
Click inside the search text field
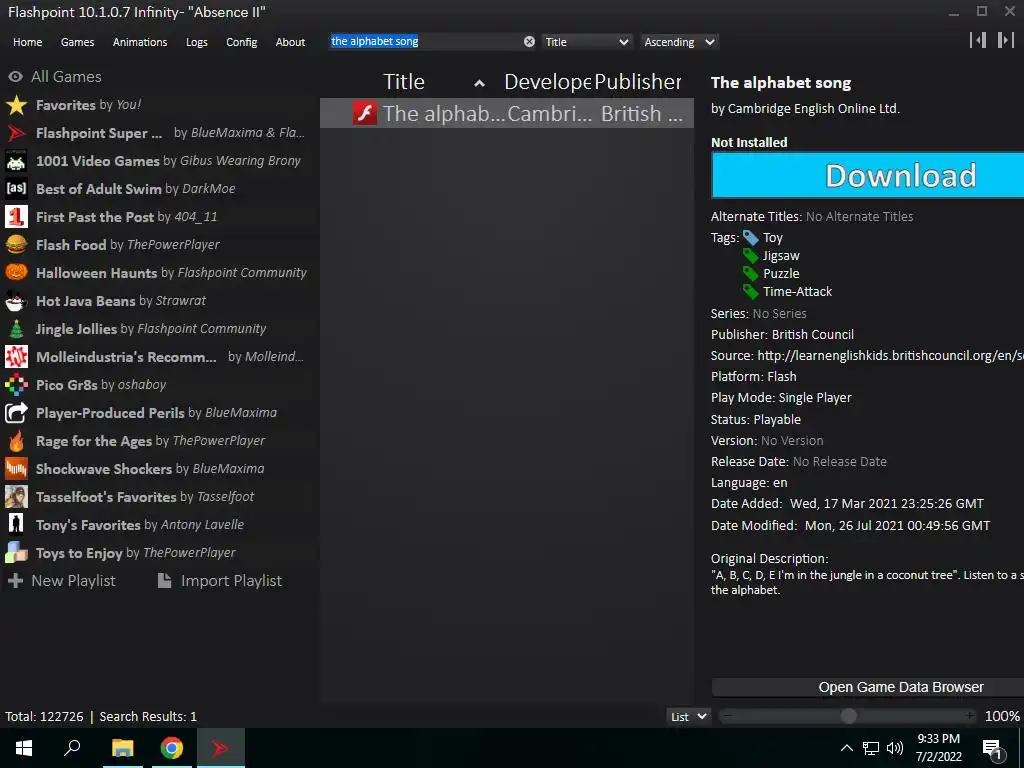click(426, 42)
